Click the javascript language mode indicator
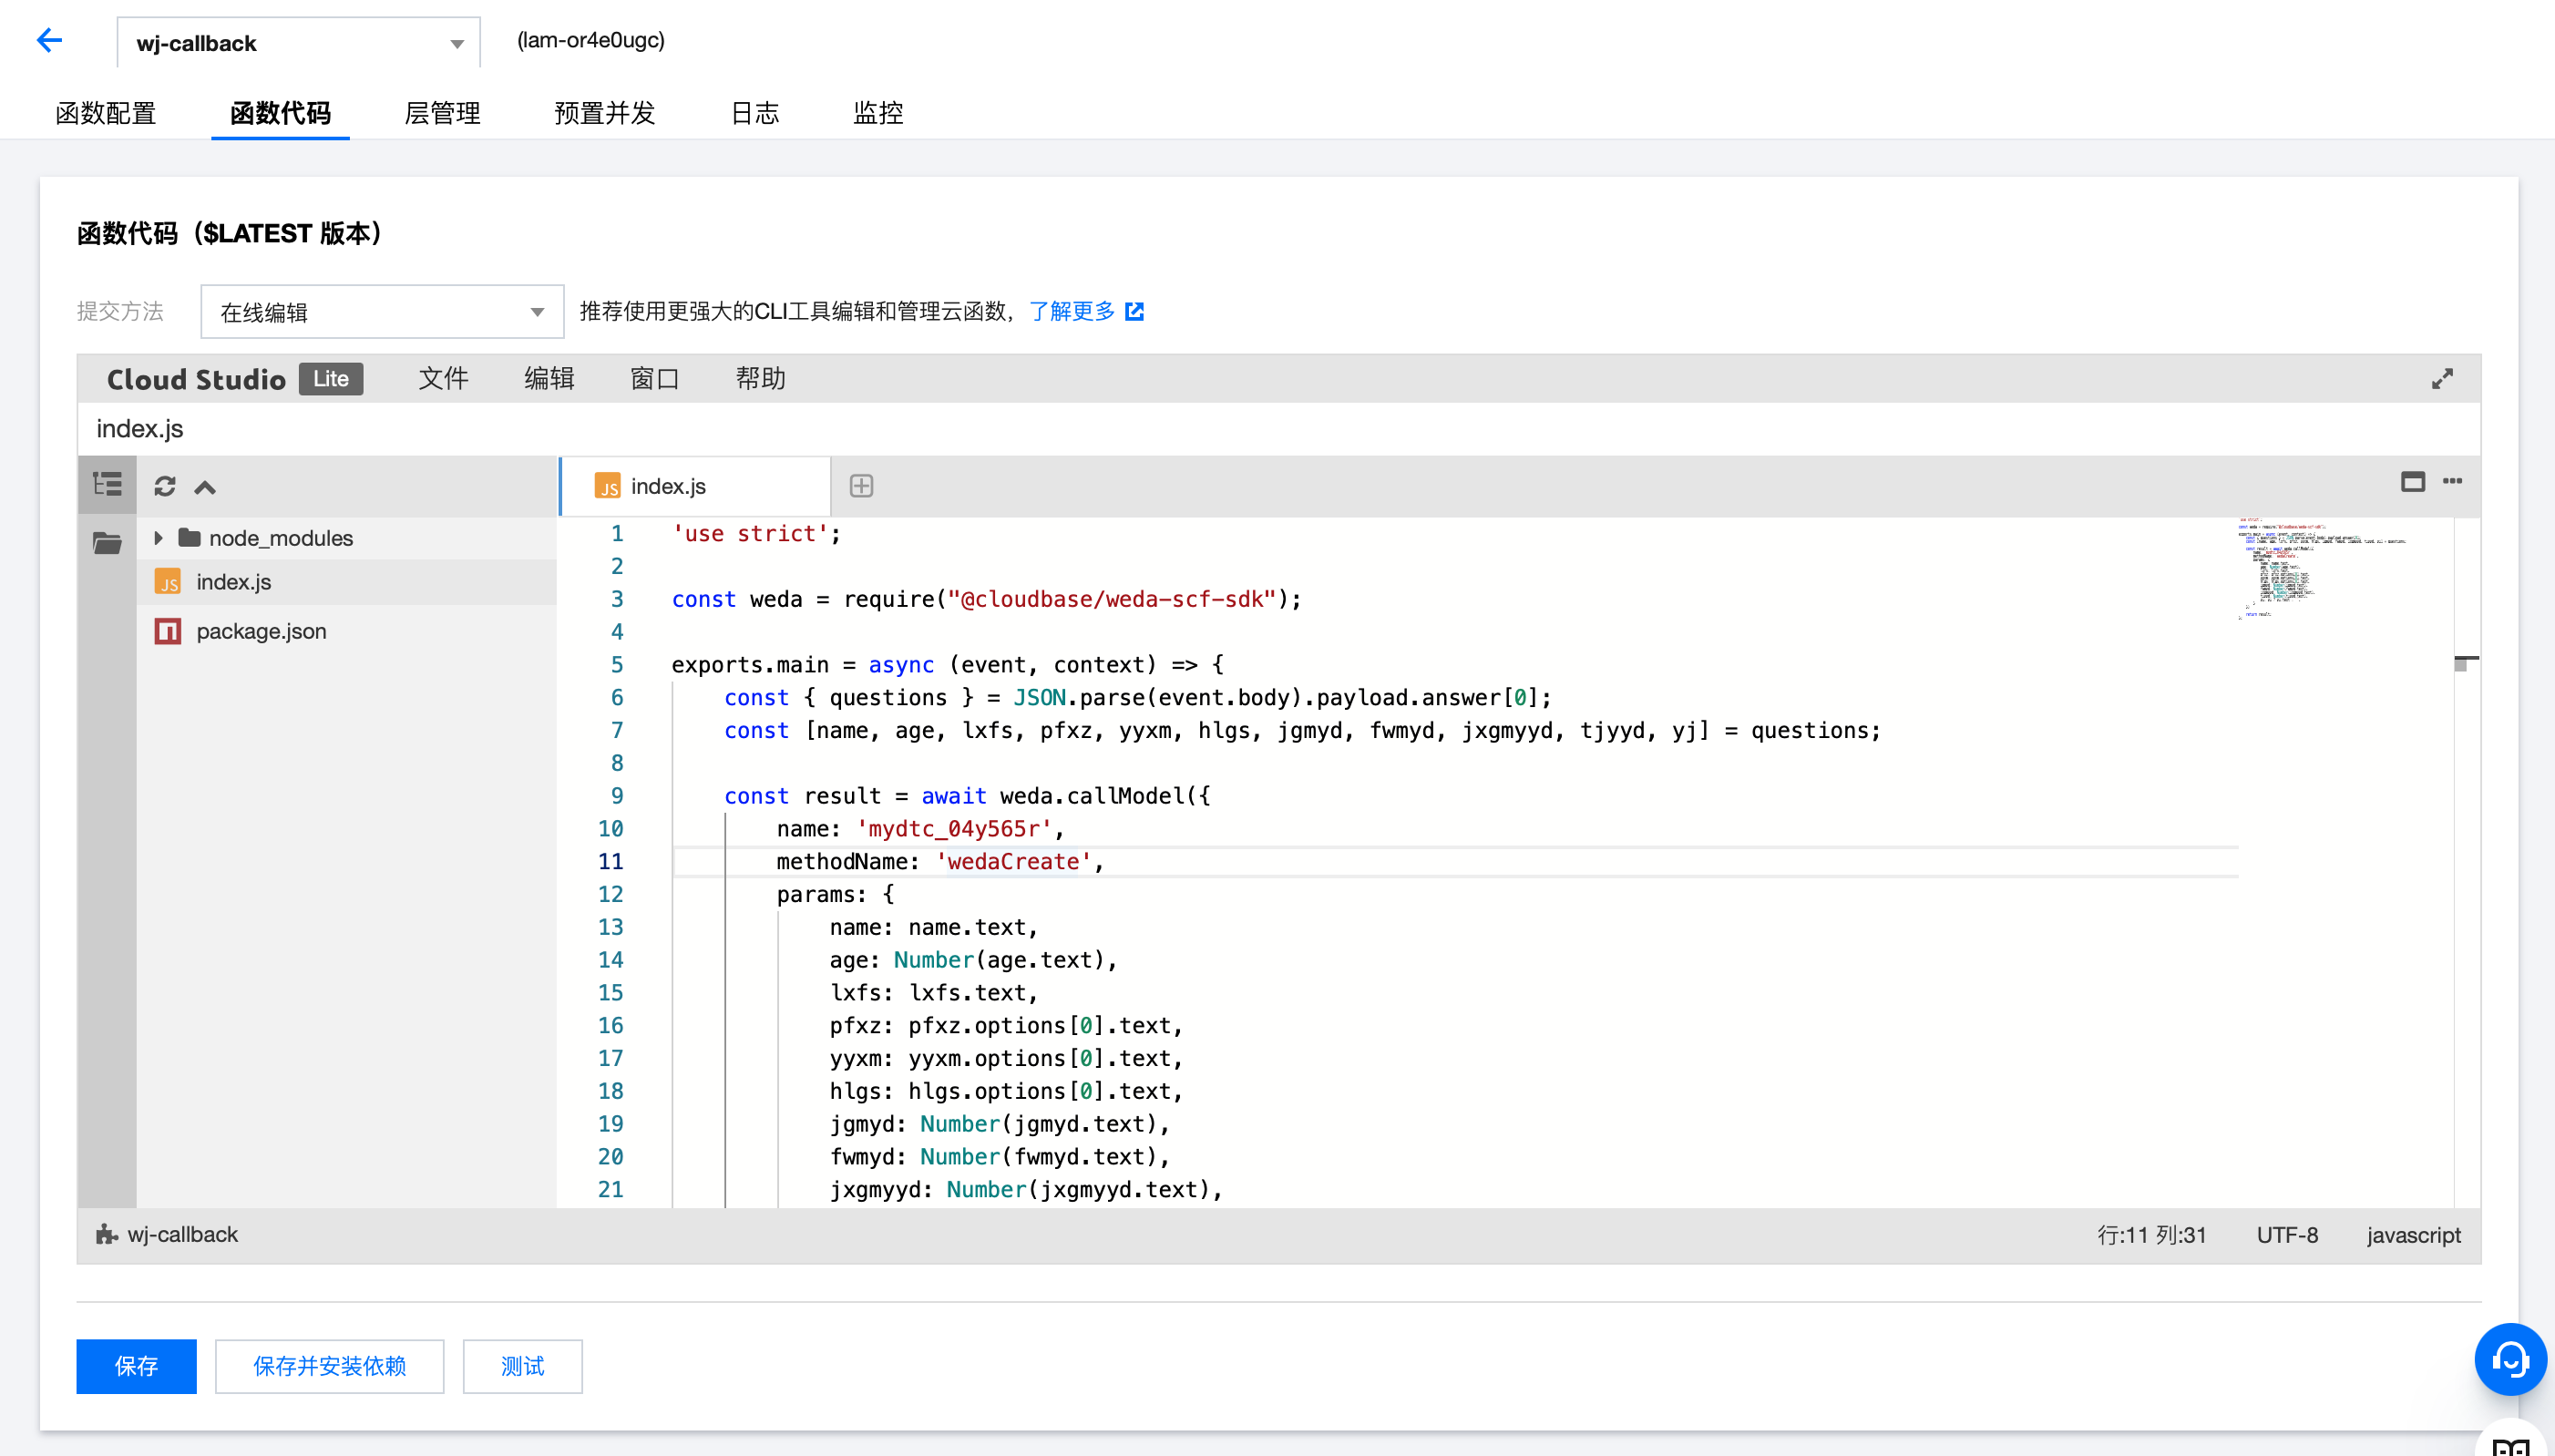The image size is (2555, 1456). click(x=2412, y=1235)
